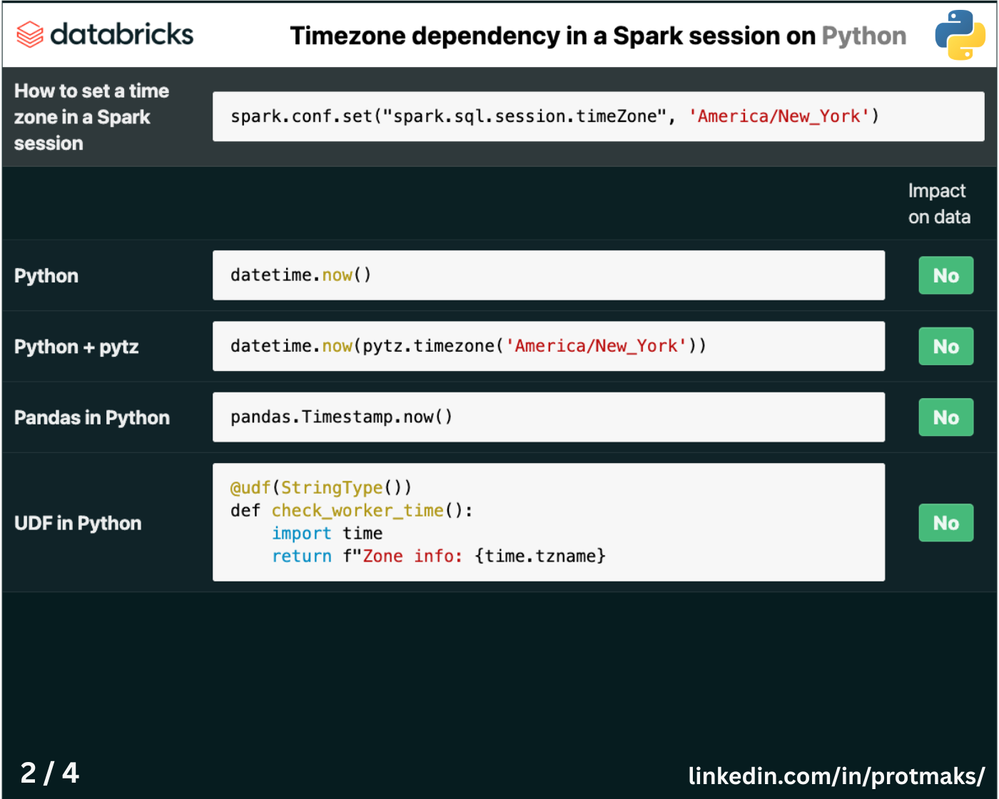The width and height of the screenshot is (999, 799).
Task: Open the linkedin.com/in/protmaks link
Action: (836, 775)
